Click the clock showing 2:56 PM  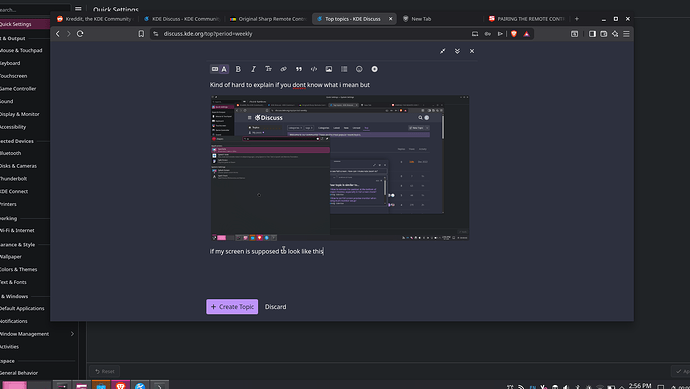point(640,385)
